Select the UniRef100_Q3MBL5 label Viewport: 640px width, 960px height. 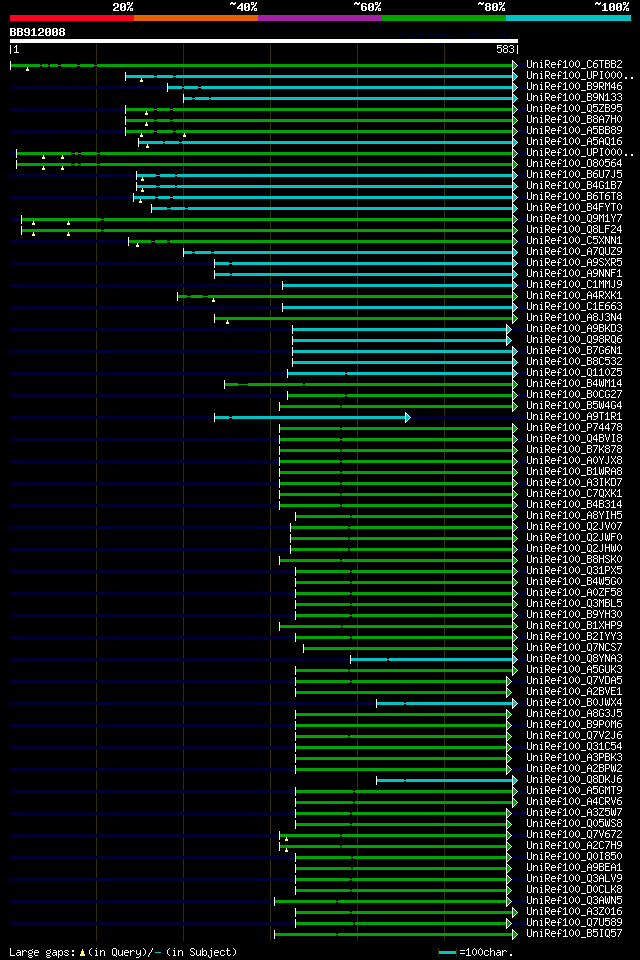pyautogui.click(x=574, y=604)
